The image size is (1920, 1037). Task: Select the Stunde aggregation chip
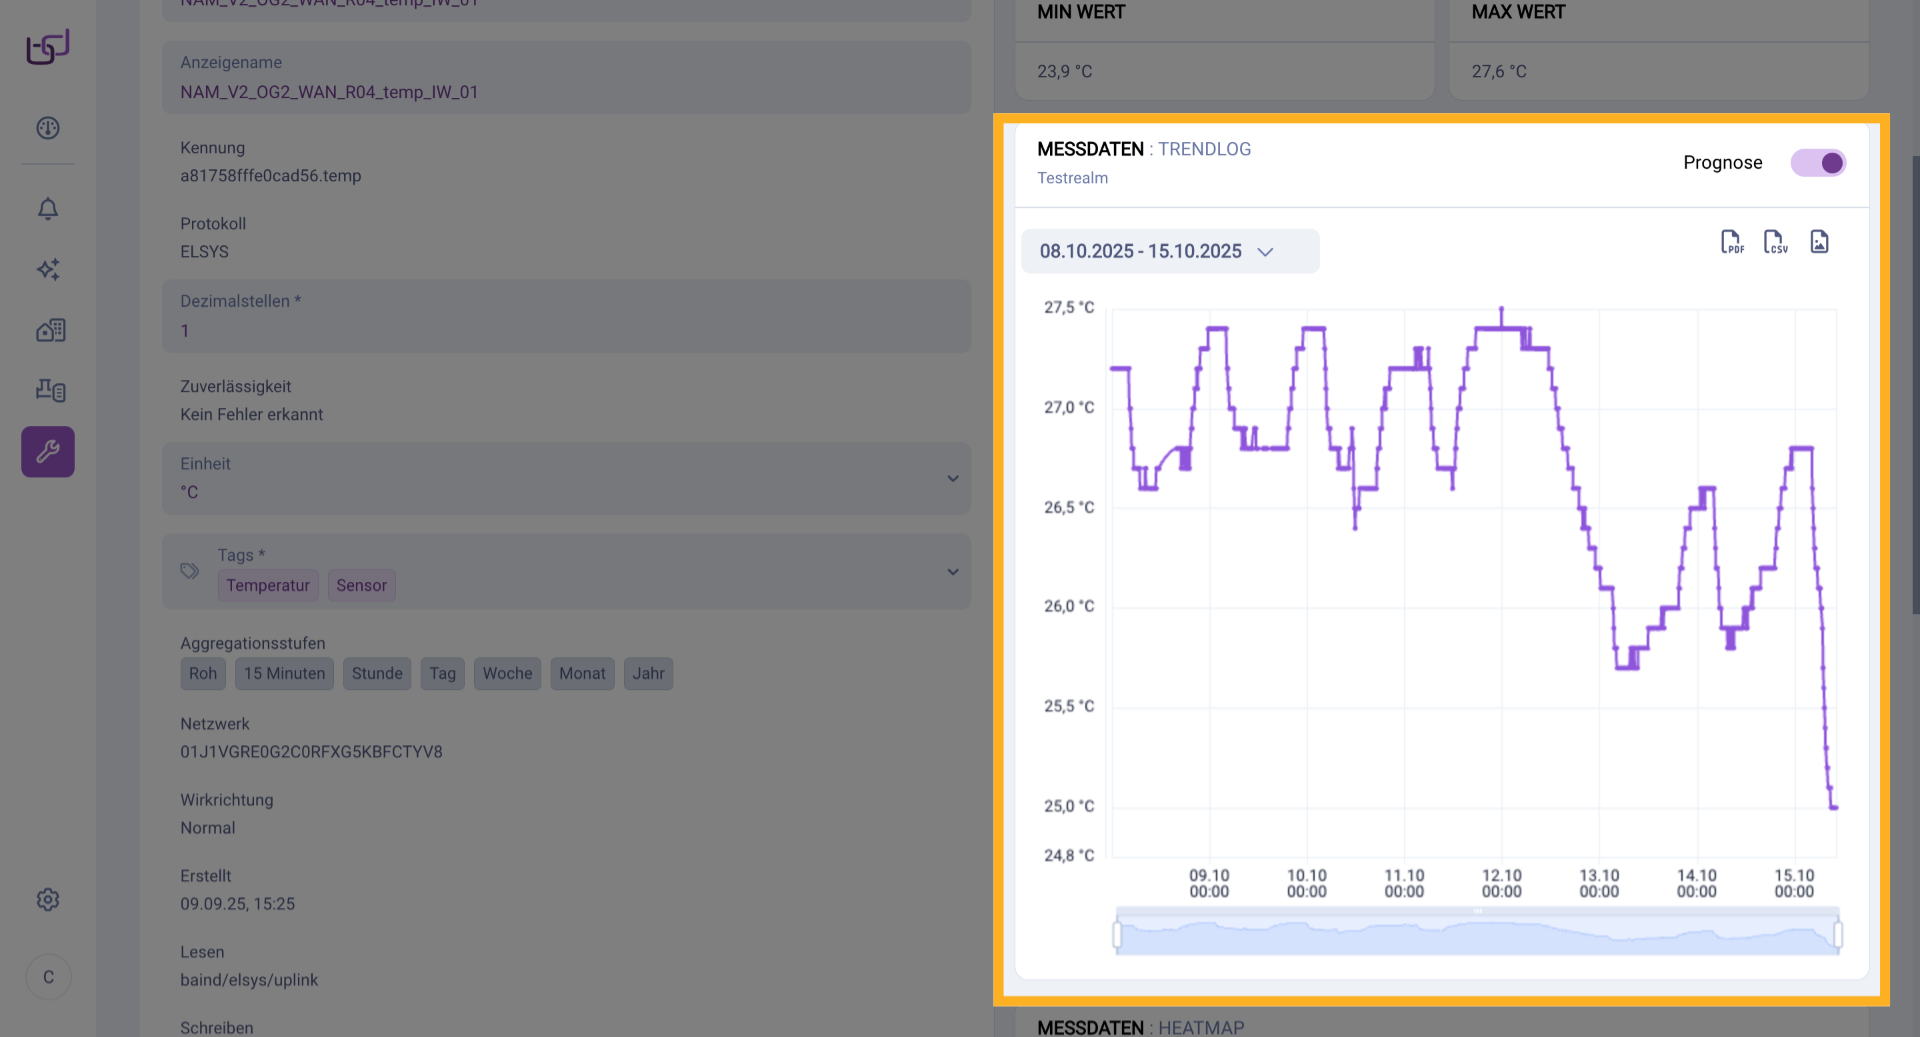[x=377, y=674]
